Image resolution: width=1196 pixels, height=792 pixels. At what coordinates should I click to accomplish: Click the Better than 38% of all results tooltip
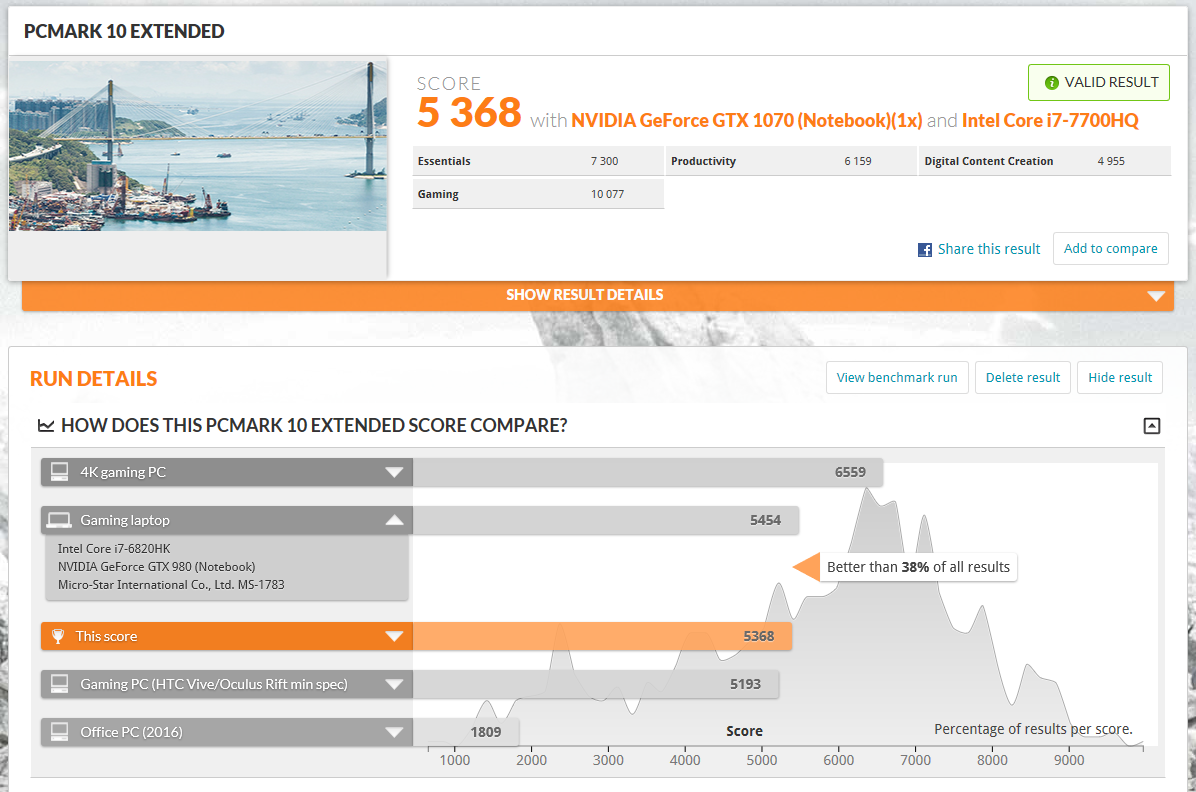(918, 567)
